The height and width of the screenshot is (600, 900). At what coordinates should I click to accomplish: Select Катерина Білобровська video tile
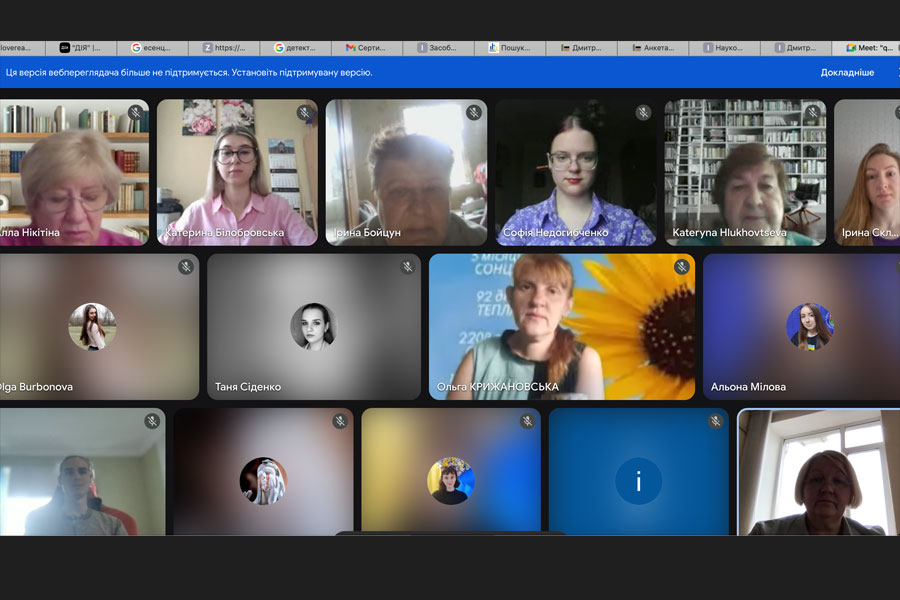(x=237, y=173)
